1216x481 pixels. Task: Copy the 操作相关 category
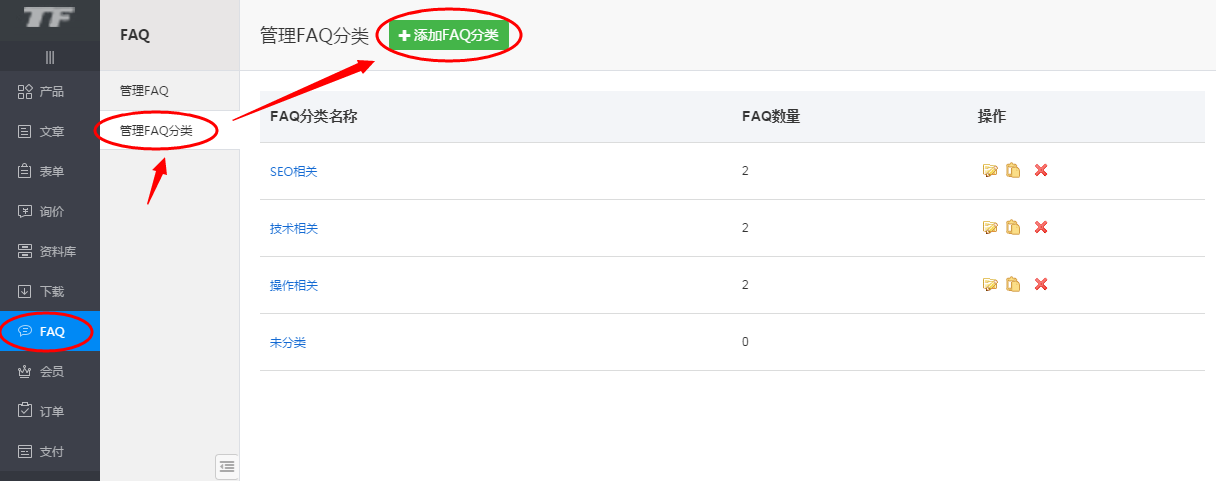[1013, 285]
